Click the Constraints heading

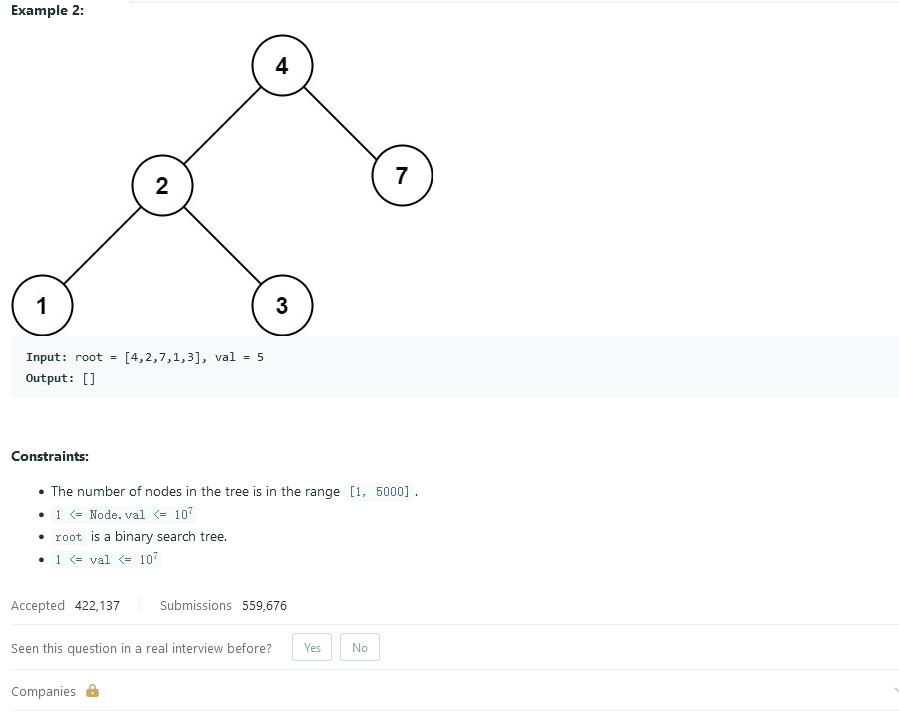click(x=50, y=456)
